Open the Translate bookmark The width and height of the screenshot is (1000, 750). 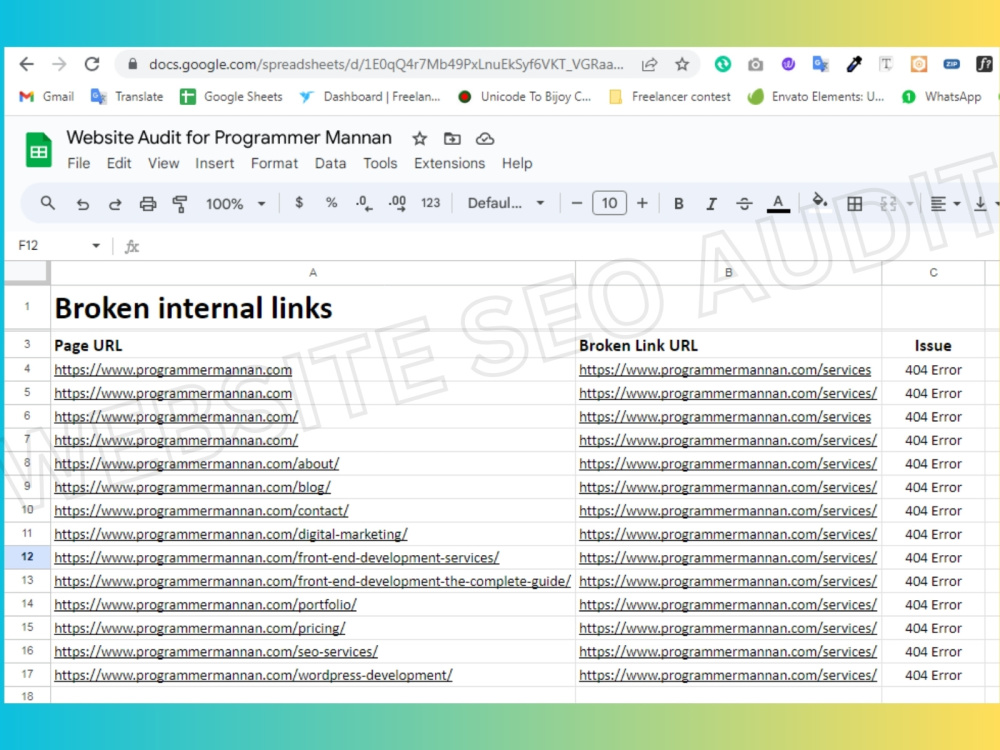coord(127,97)
